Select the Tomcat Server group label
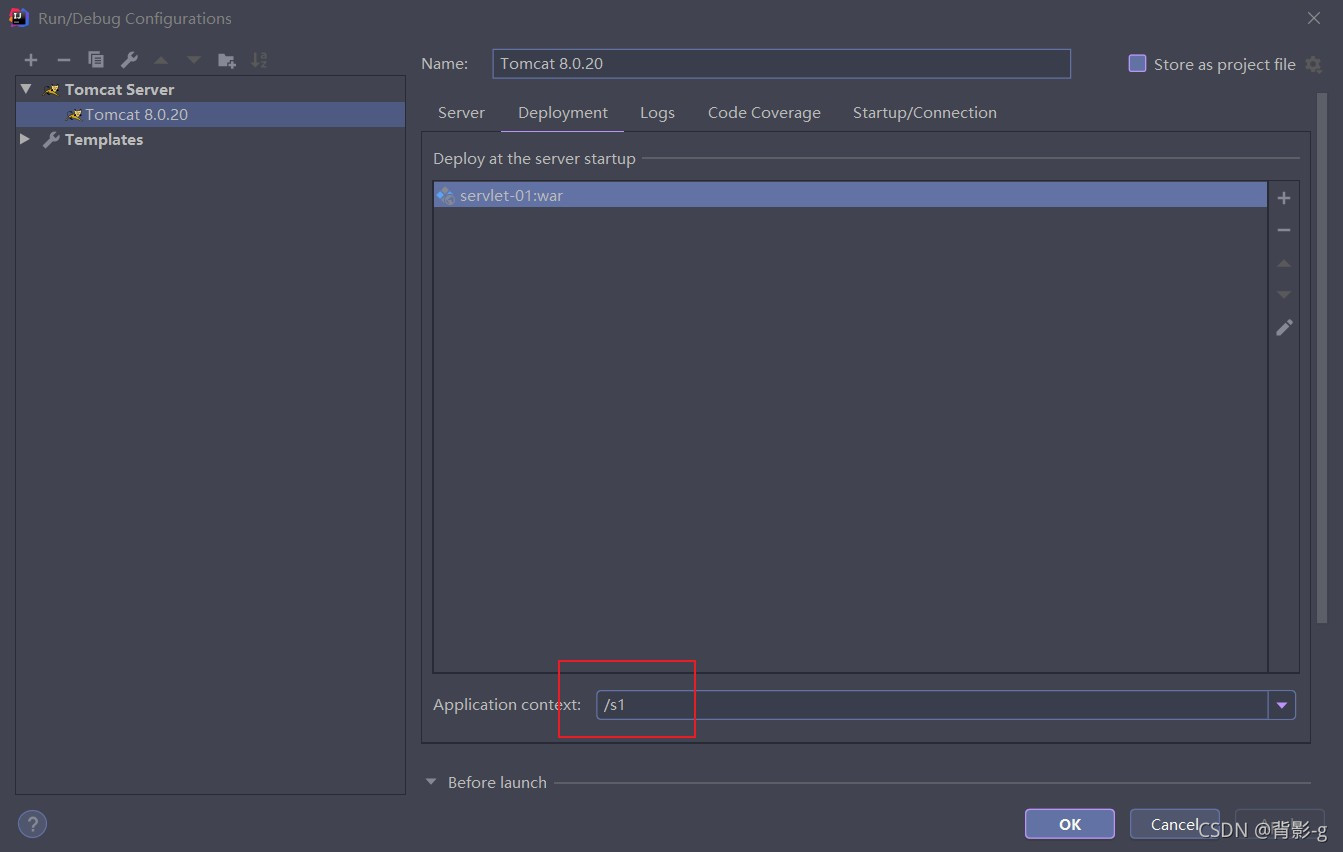This screenshot has width=1343, height=852. pyautogui.click(x=119, y=89)
